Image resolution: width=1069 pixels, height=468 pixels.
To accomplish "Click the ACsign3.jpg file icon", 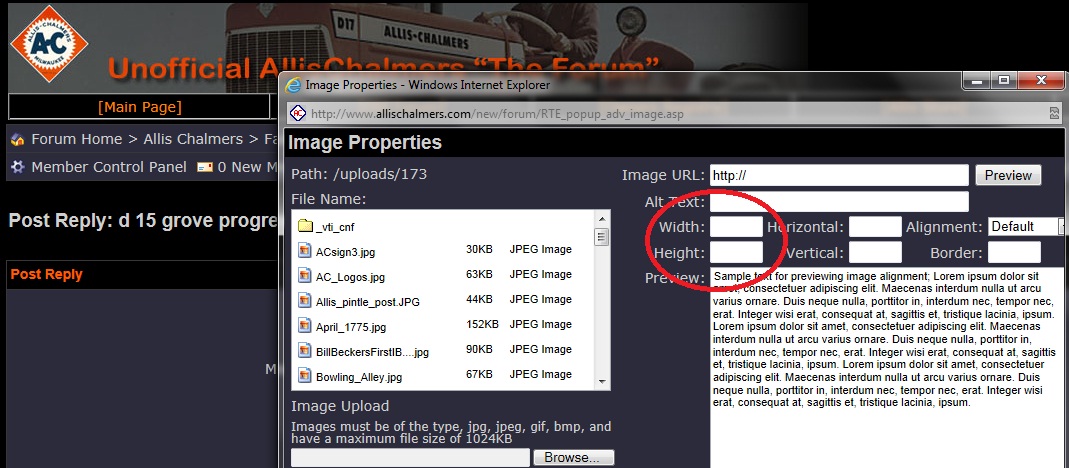I will pyautogui.click(x=305, y=251).
